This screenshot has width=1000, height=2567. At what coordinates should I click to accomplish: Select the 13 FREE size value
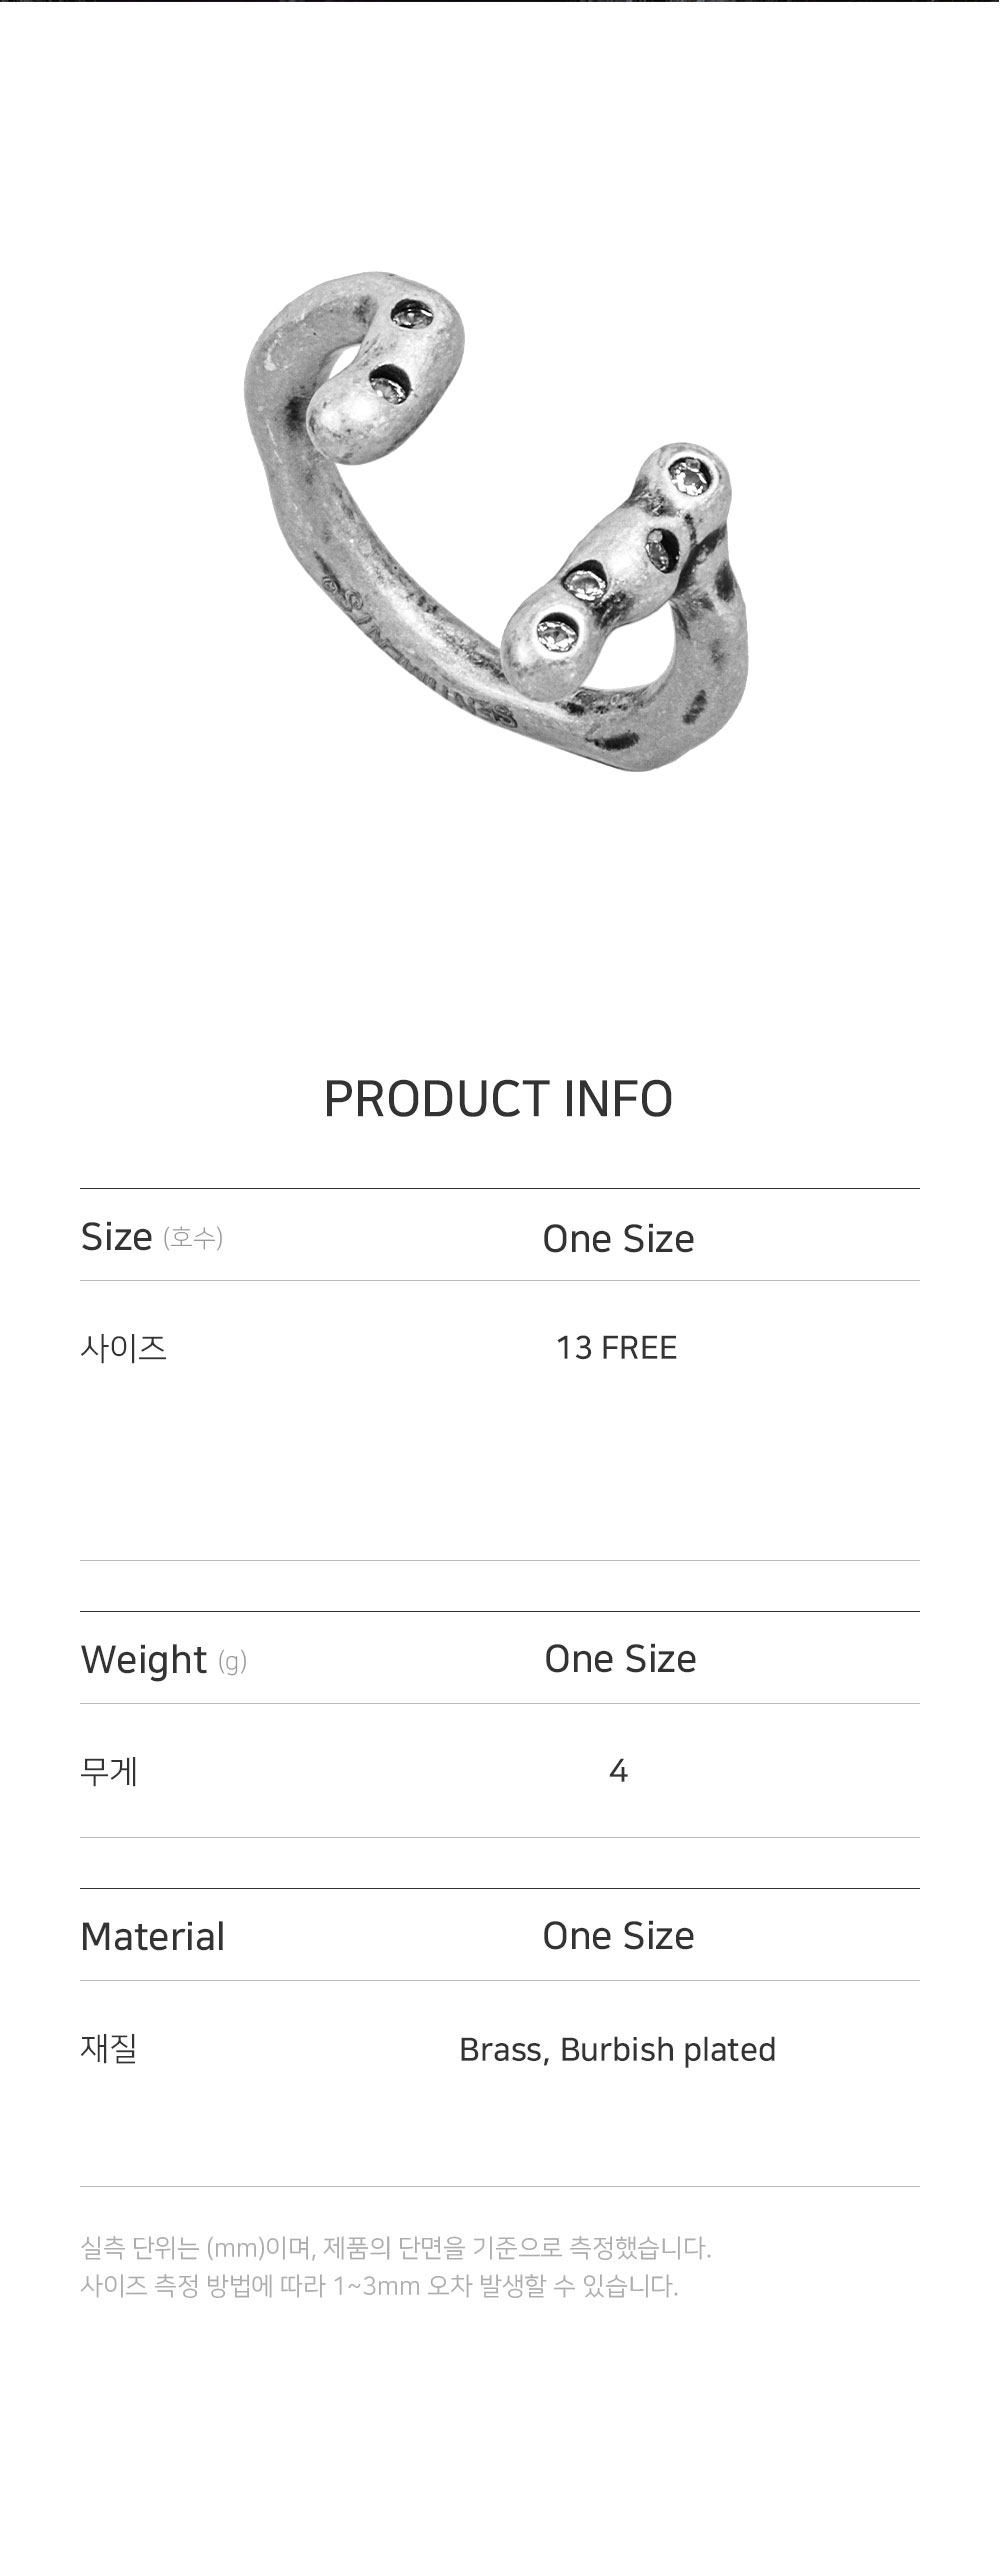coord(617,1348)
